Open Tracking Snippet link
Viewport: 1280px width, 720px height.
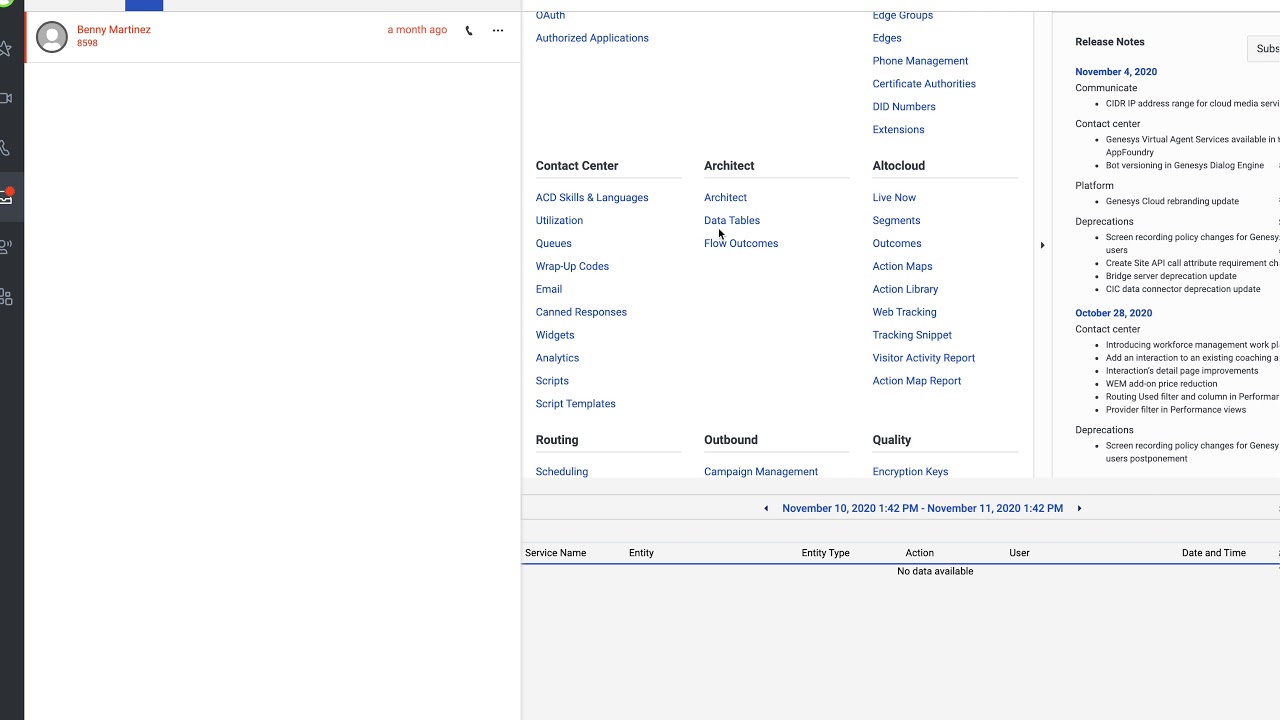[912, 335]
